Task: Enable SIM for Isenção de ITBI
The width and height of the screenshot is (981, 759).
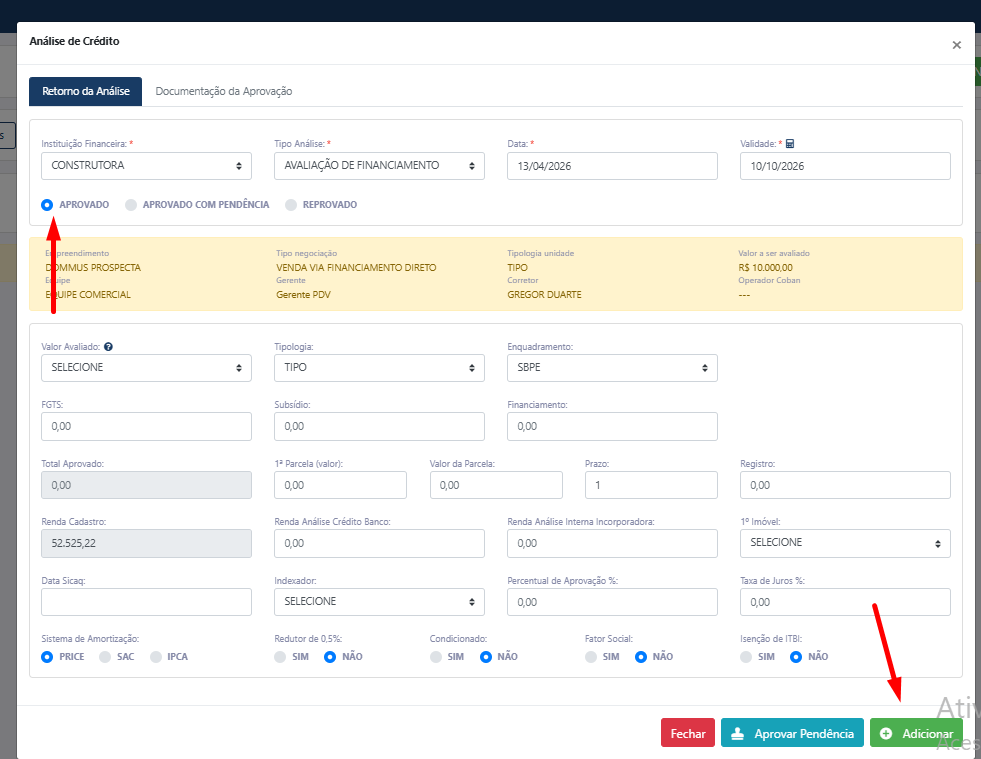Action: pyautogui.click(x=746, y=657)
